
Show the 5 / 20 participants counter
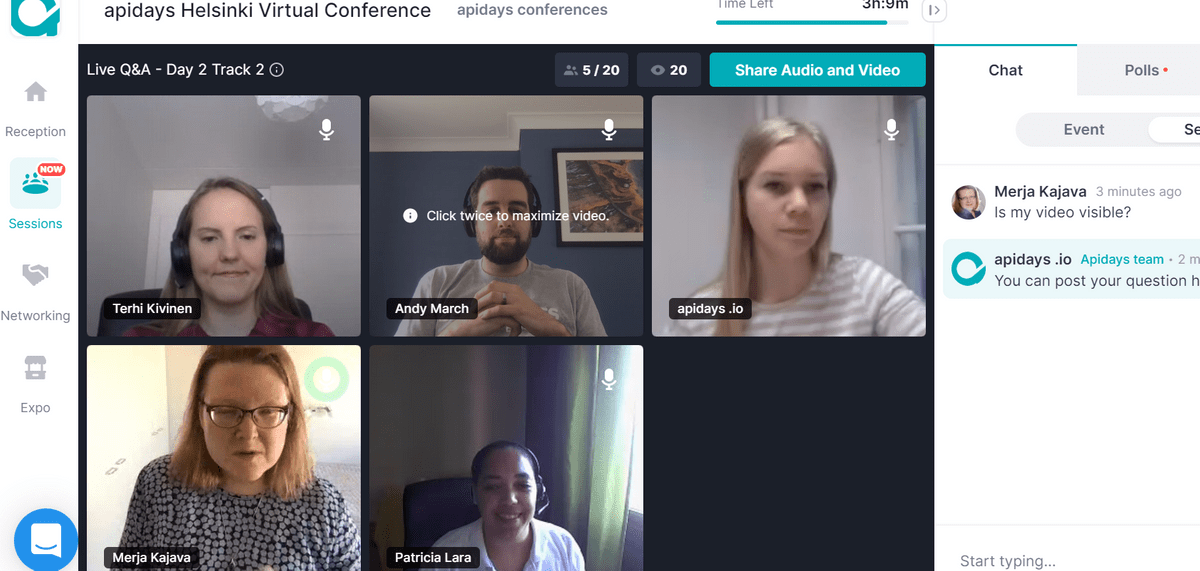coord(591,70)
